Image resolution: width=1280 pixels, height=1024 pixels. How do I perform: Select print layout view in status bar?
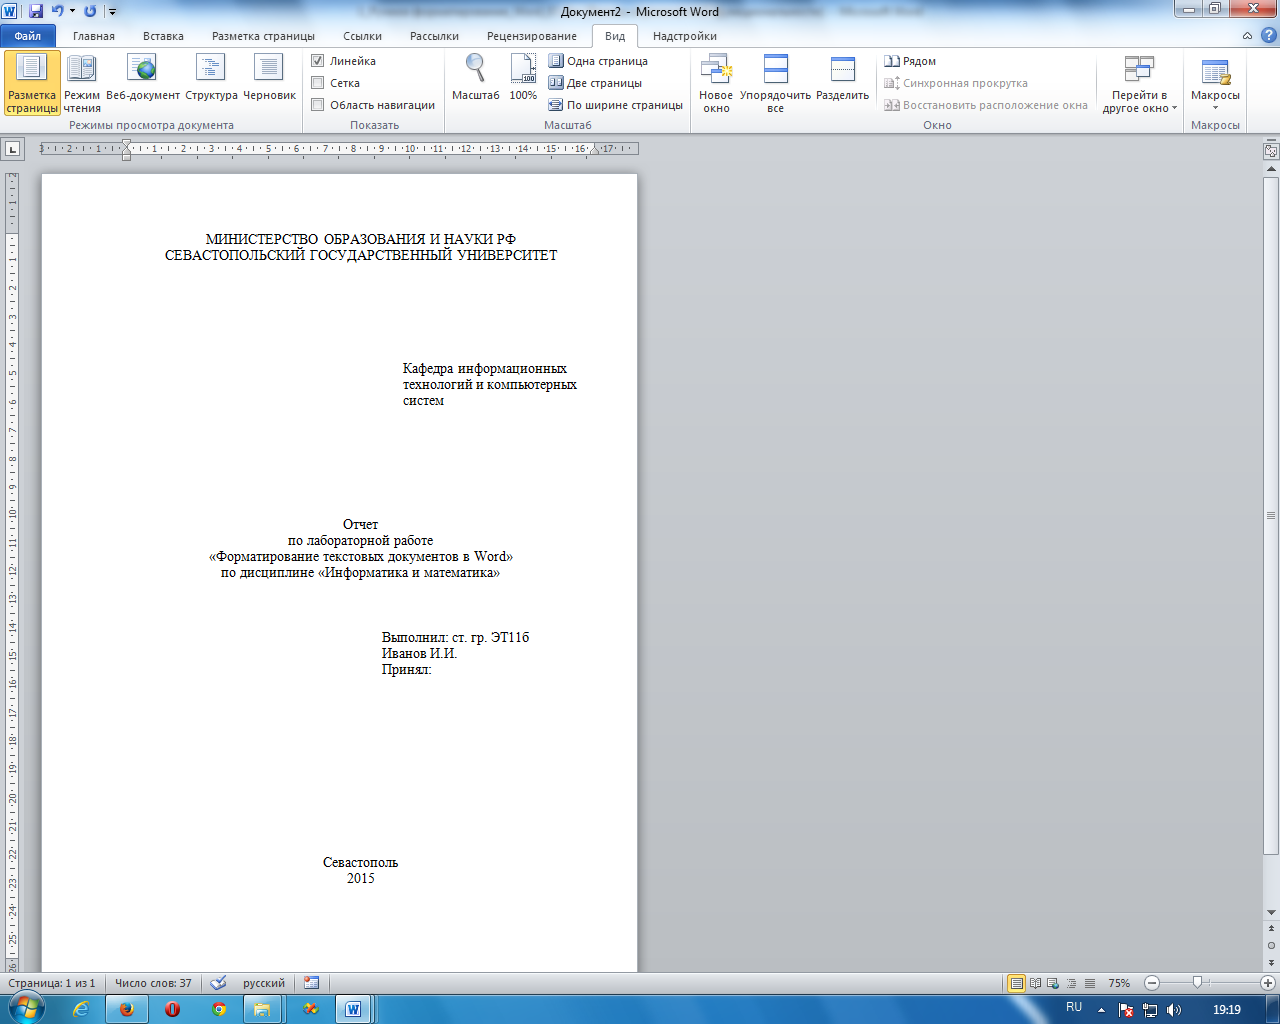(1017, 983)
